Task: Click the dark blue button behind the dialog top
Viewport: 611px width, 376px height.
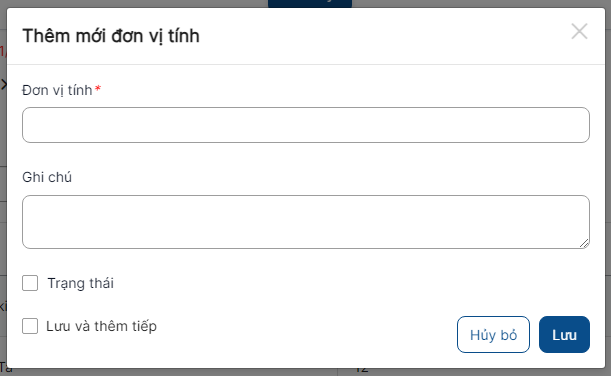Action: point(310,4)
